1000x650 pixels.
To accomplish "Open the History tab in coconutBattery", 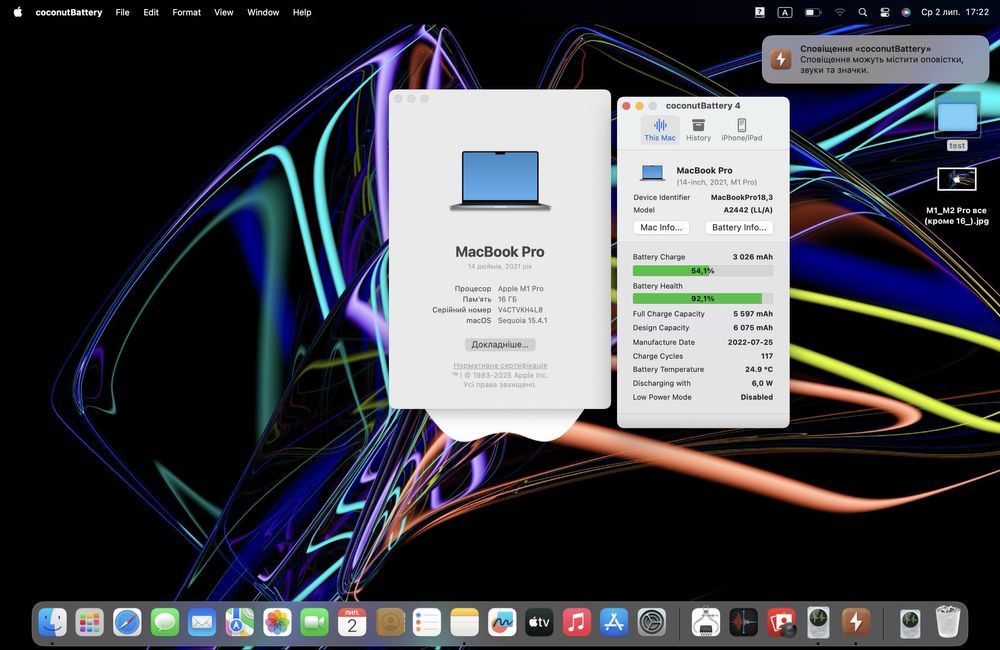I will coord(698,129).
